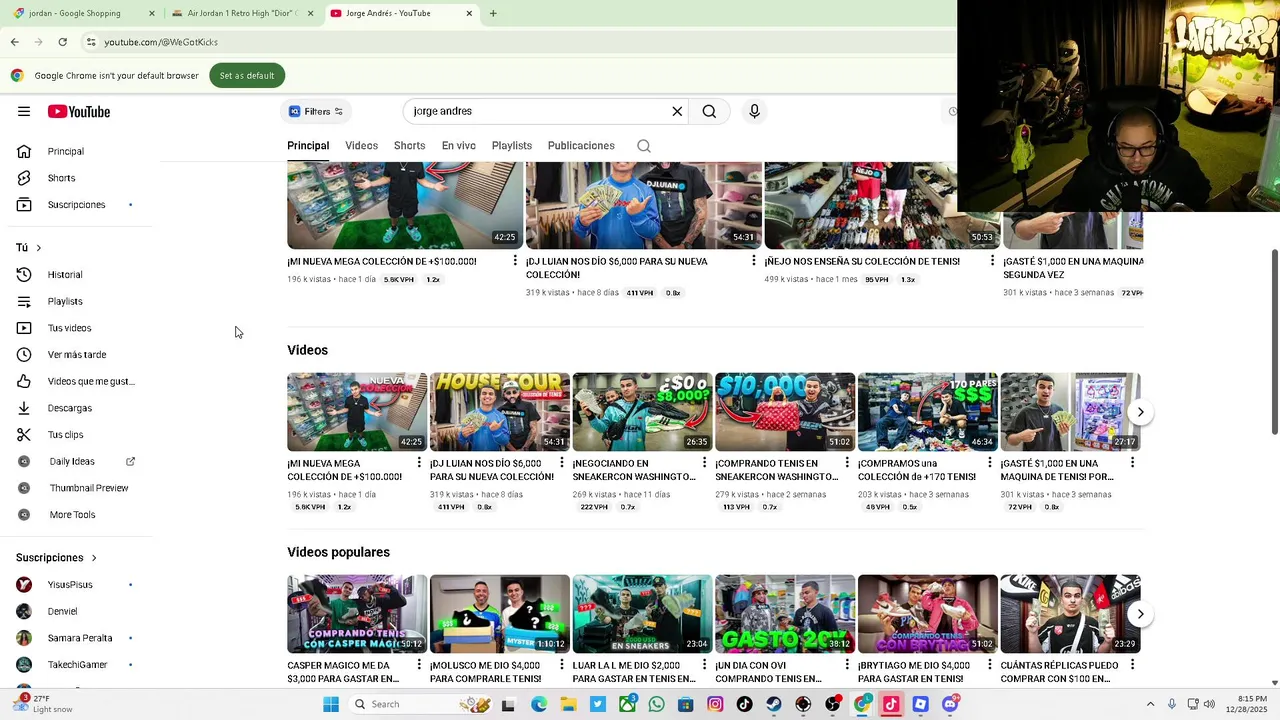Click the Chrome address bar URL
The width and height of the screenshot is (1280, 720).
[161, 42]
